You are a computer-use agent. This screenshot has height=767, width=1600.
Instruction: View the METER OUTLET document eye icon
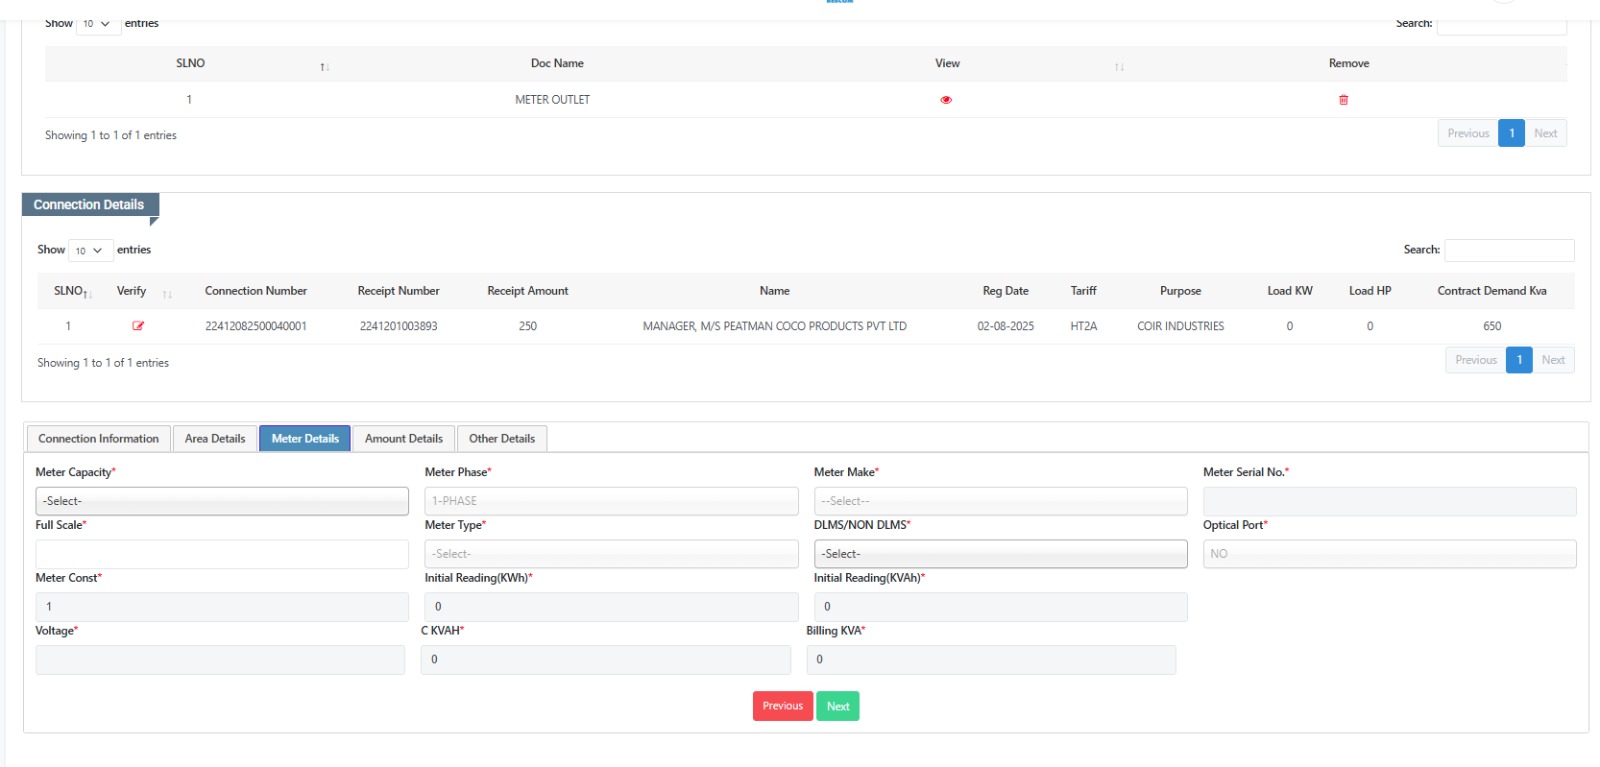pyautogui.click(x=946, y=100)
